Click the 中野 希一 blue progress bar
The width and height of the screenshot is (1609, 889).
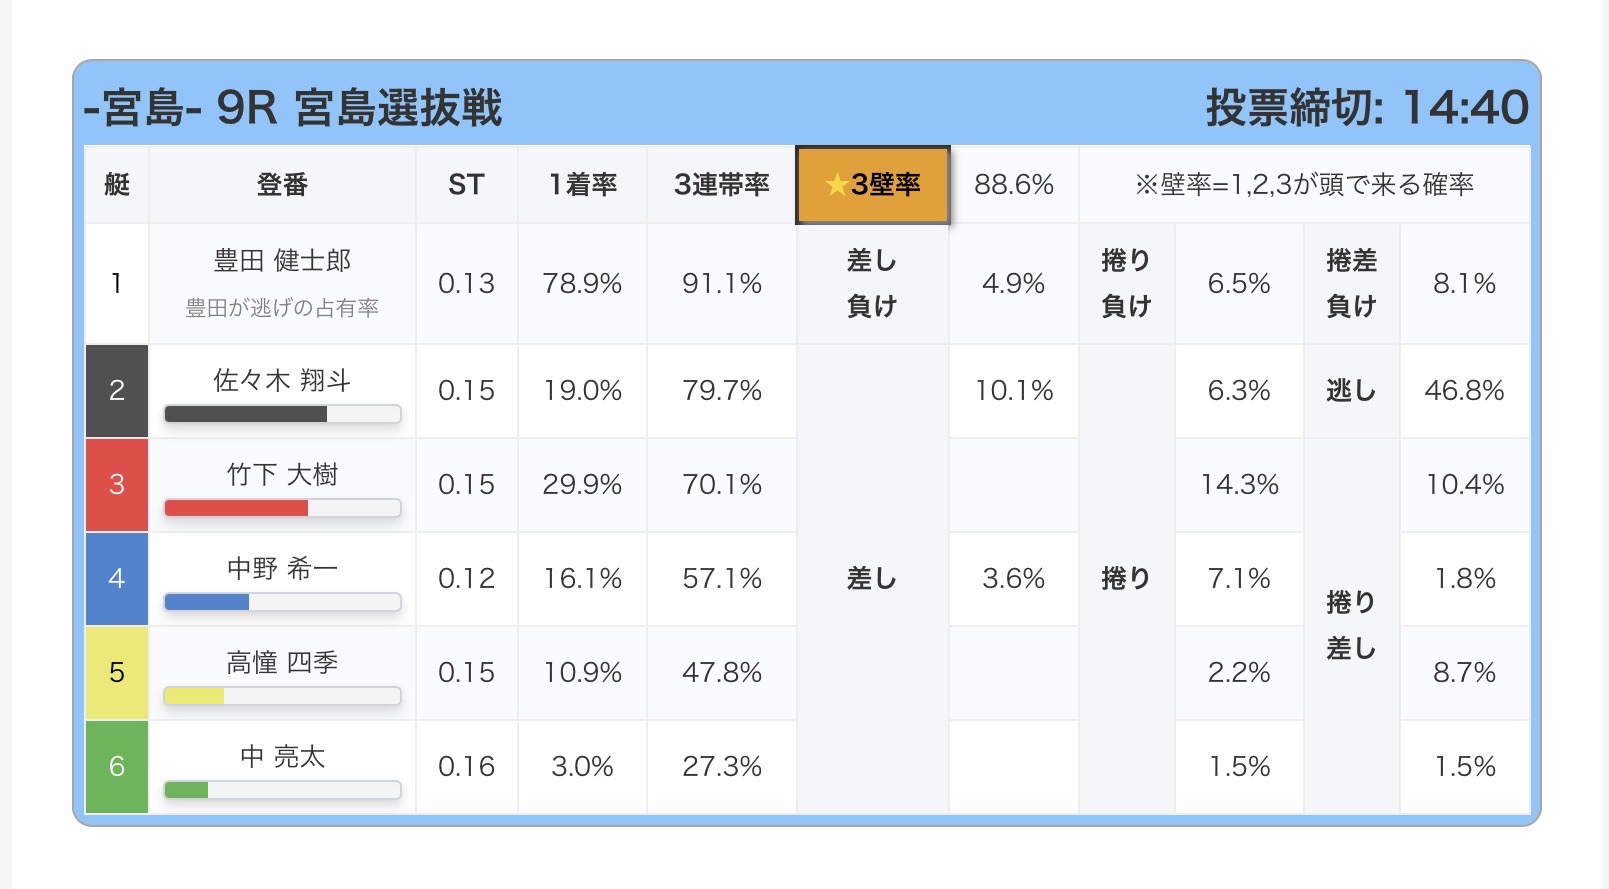[282, 602]
